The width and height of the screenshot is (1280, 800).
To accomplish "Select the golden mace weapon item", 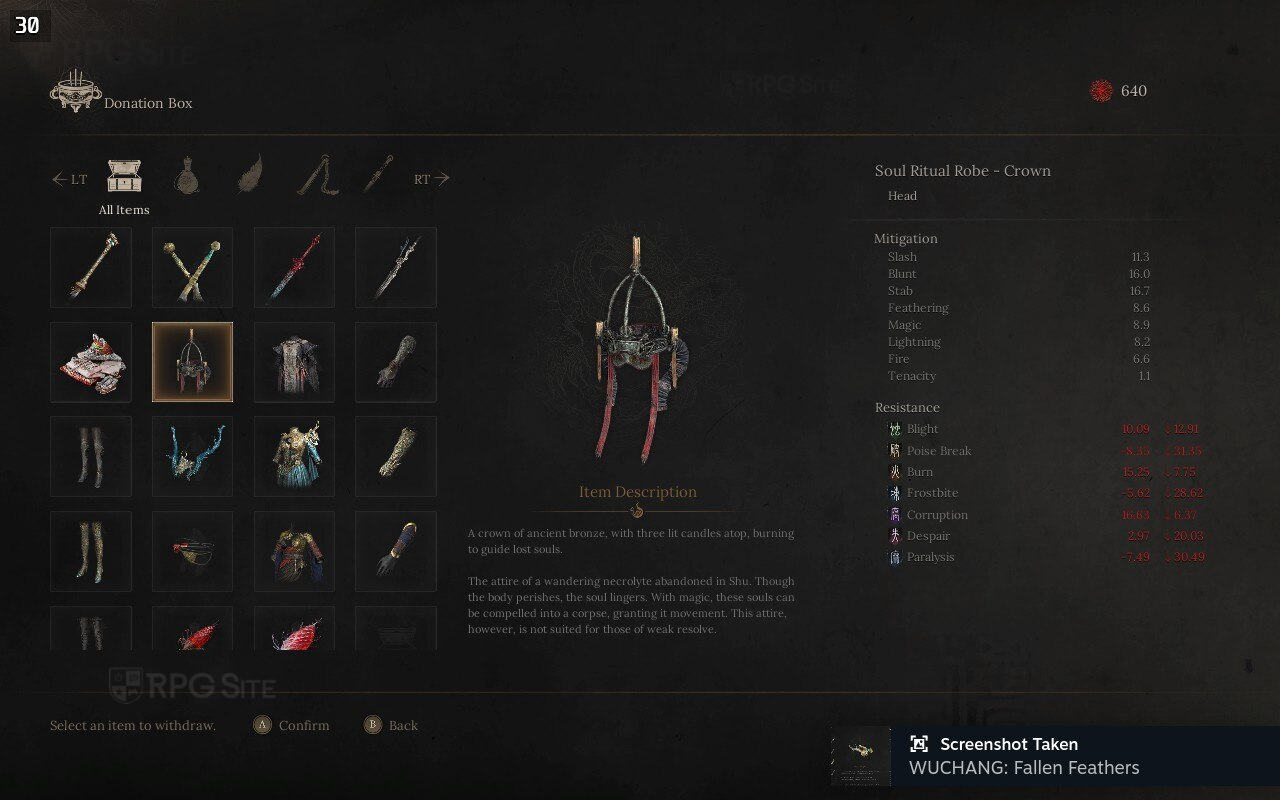I will pos(91,267).
